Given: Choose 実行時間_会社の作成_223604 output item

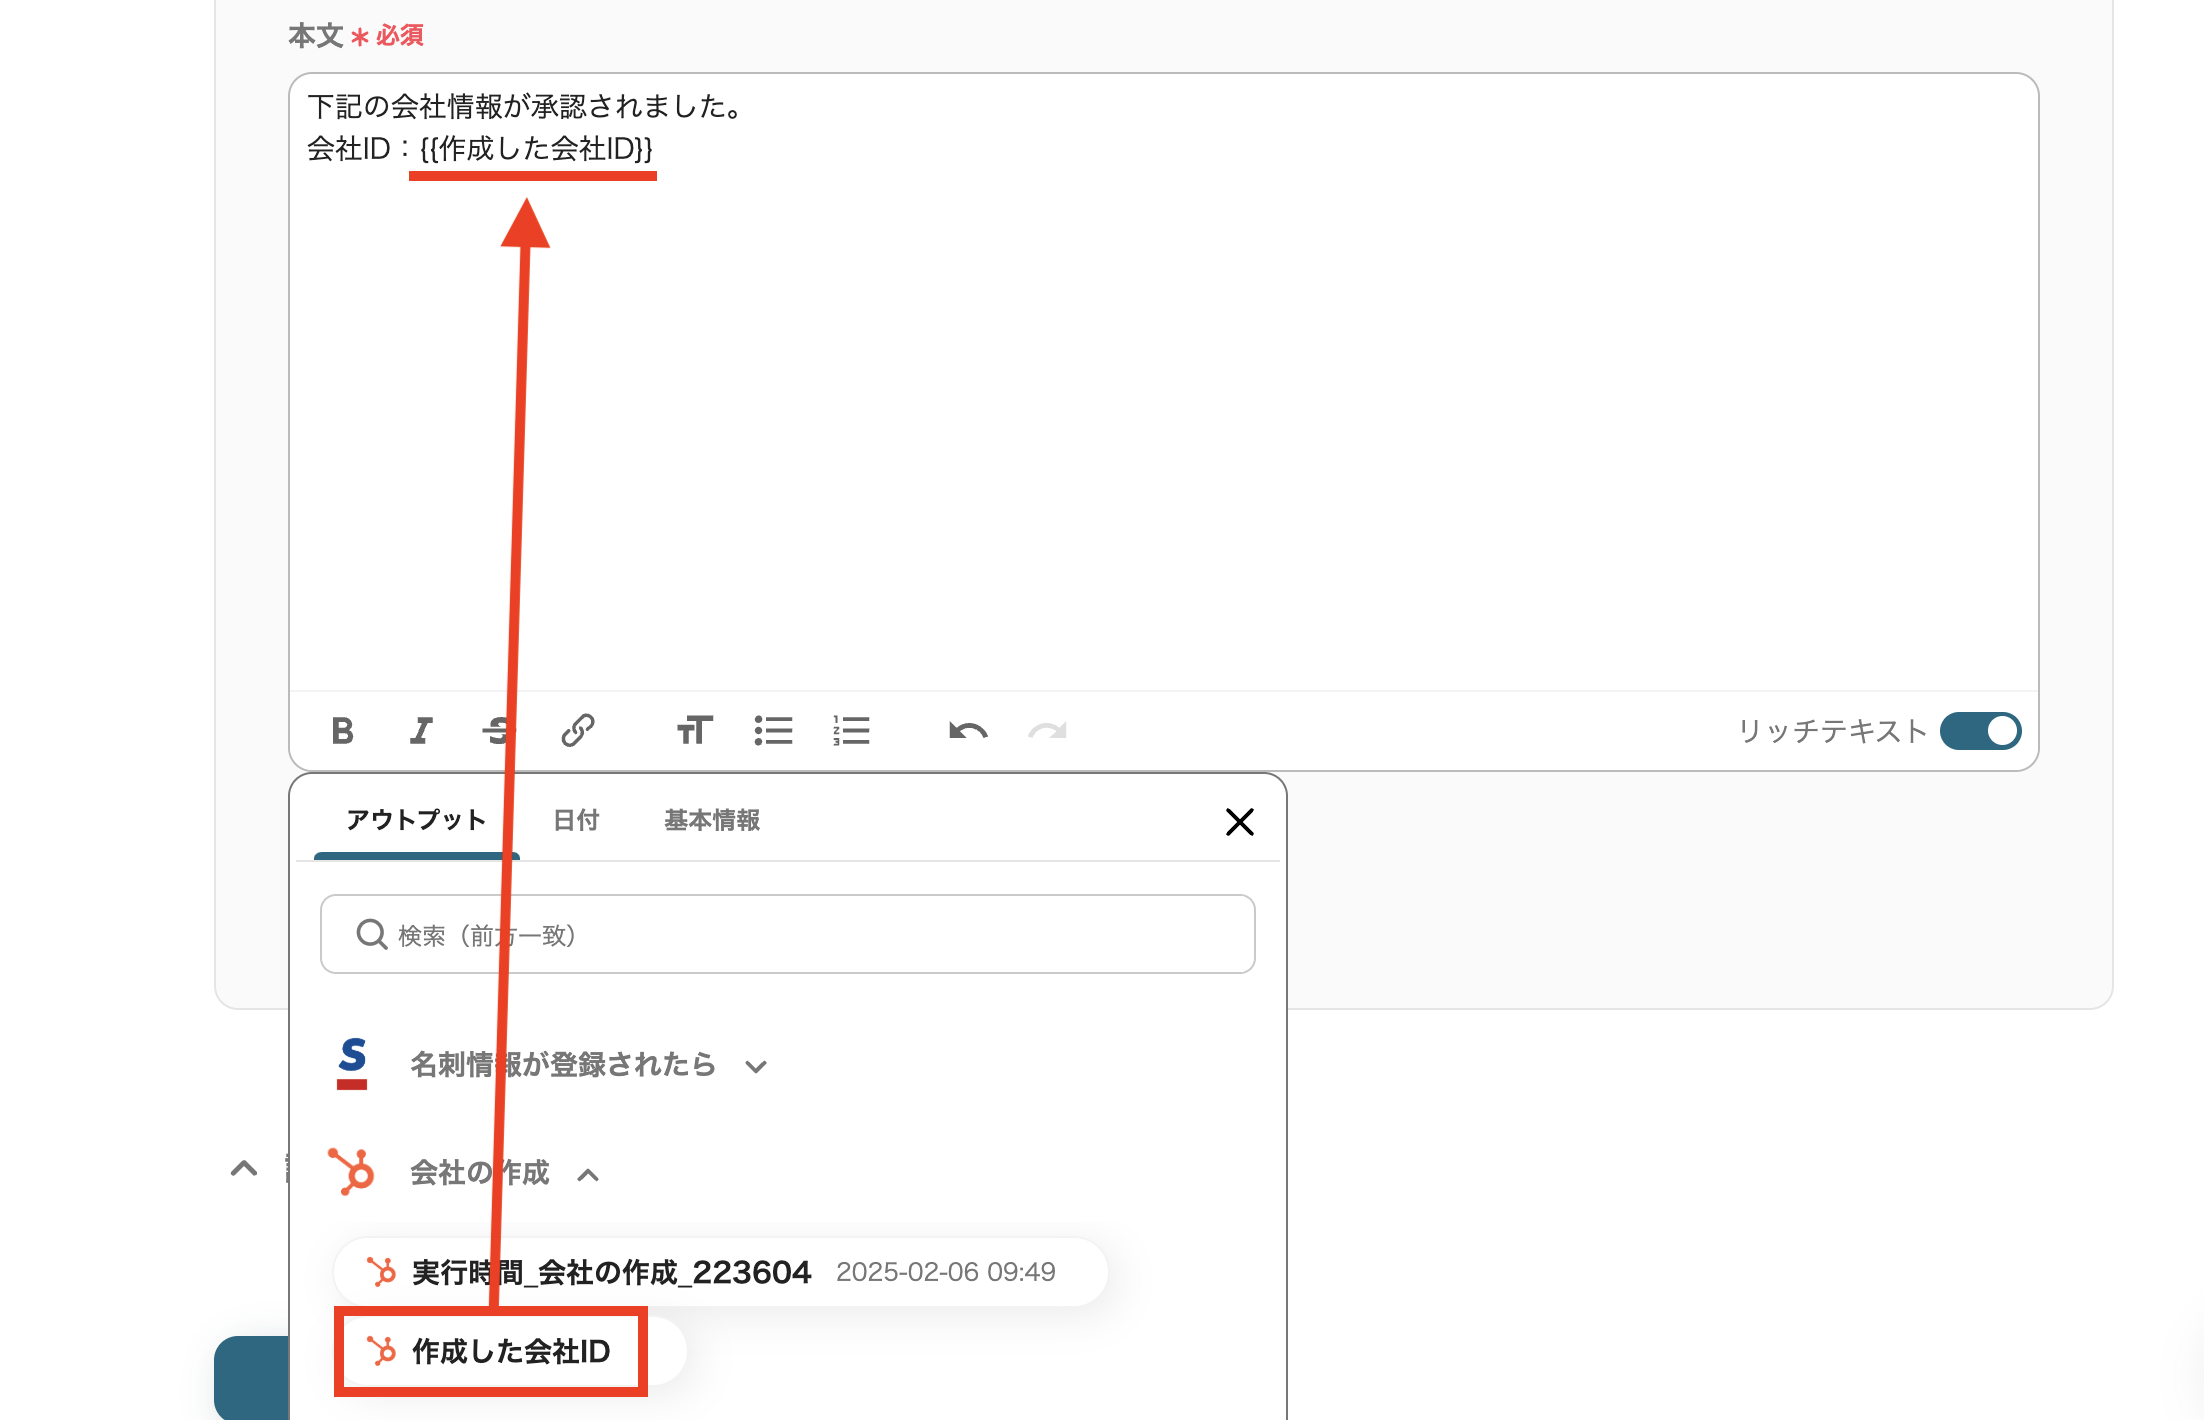Looking at the screenshot, I should 610,1272.
